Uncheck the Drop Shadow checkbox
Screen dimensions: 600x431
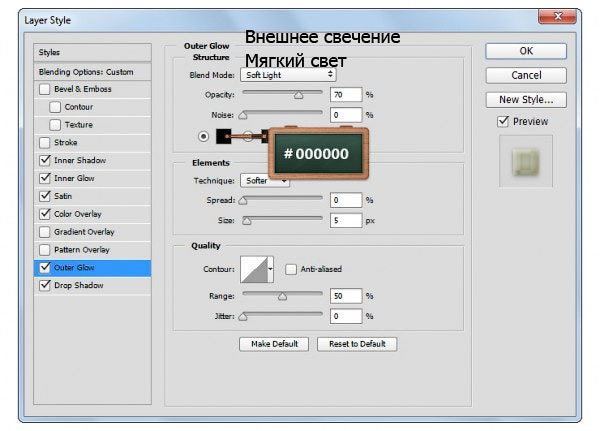(44, 286)
